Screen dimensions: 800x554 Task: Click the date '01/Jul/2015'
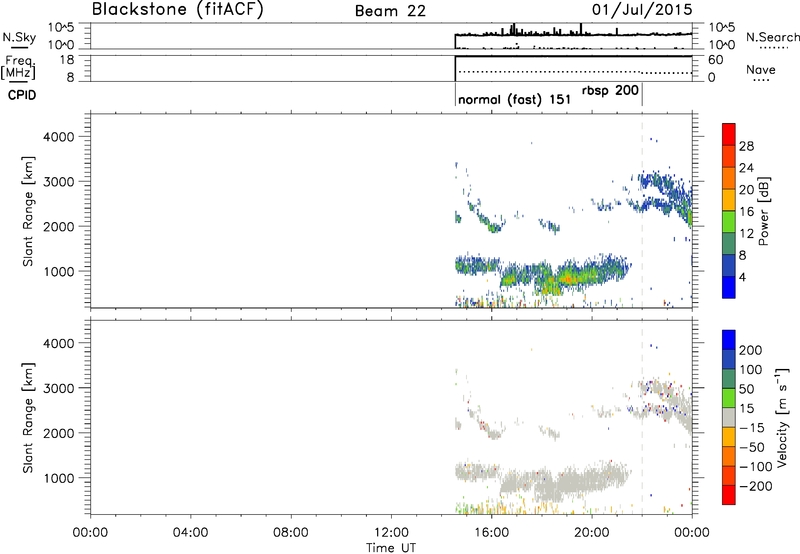point(642,10)
